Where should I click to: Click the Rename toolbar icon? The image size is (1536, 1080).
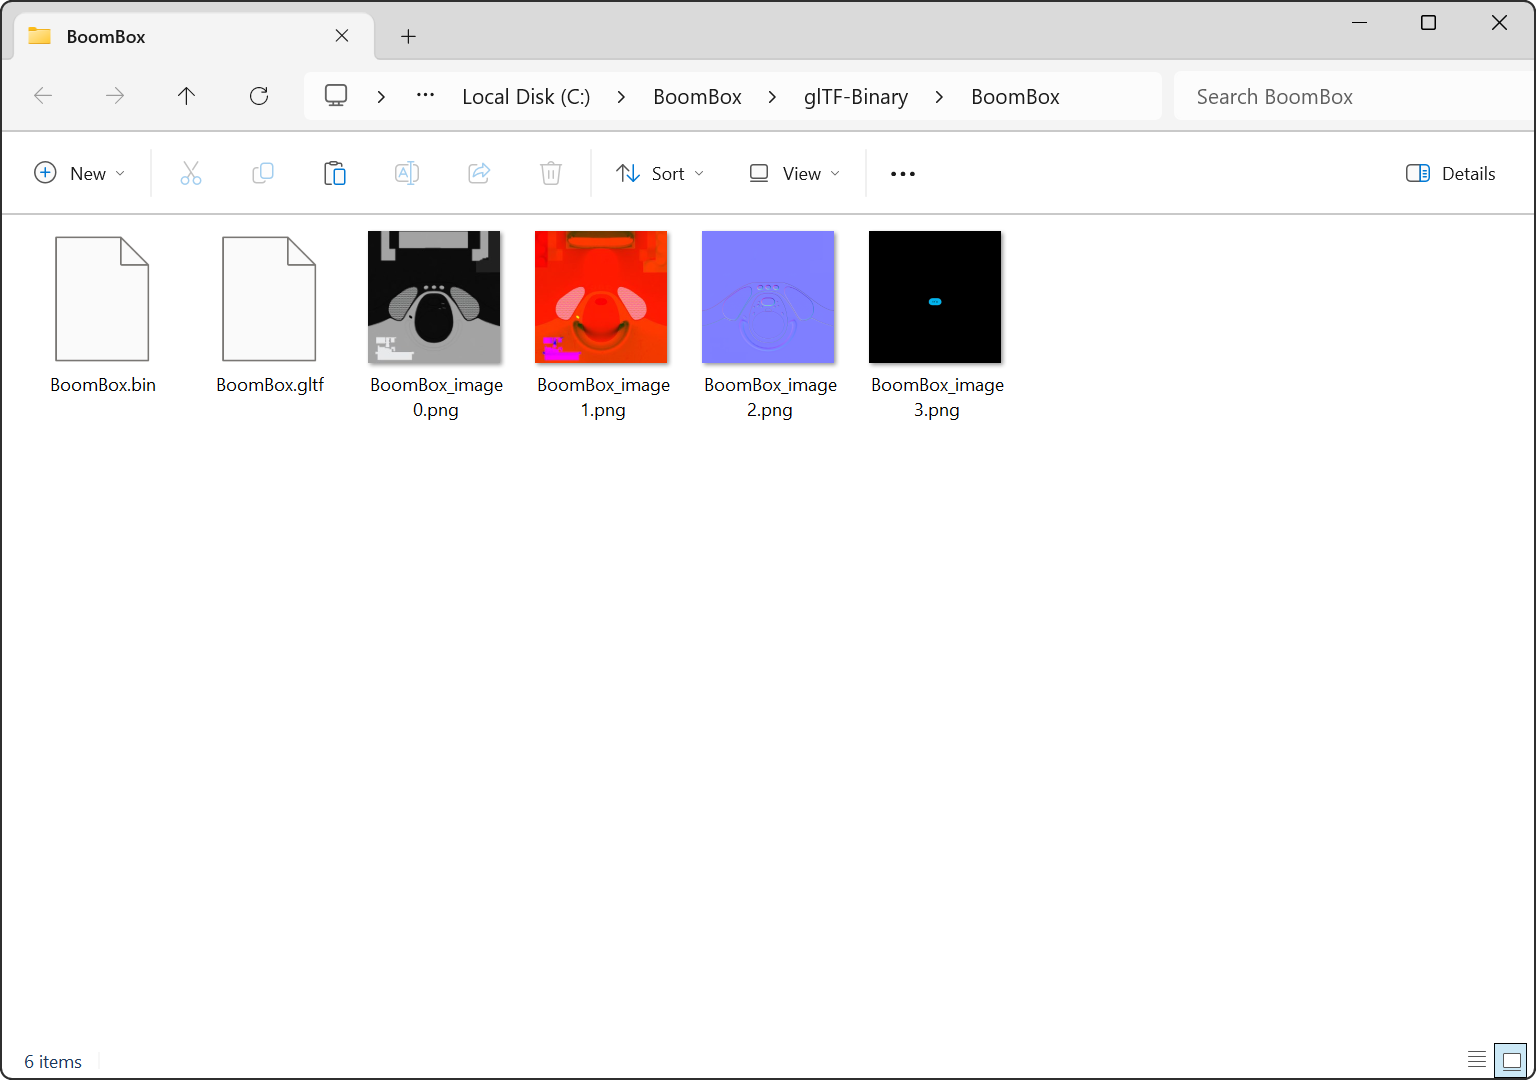click(407, 173)
